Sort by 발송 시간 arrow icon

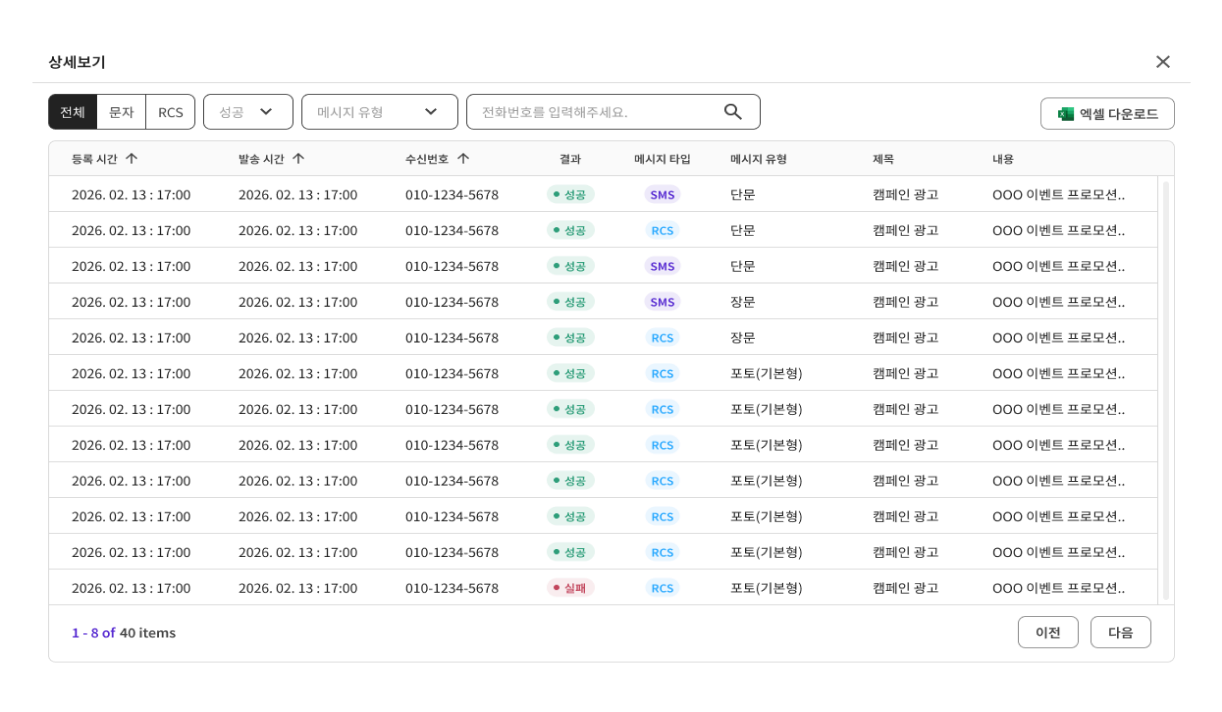(x=298, y=159)
